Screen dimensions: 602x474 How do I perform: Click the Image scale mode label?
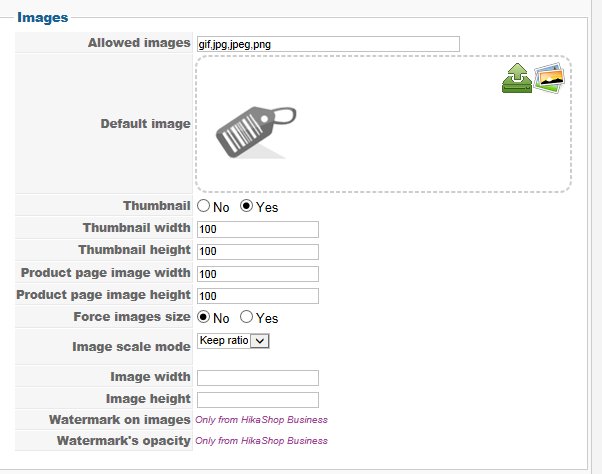(131, 347)
